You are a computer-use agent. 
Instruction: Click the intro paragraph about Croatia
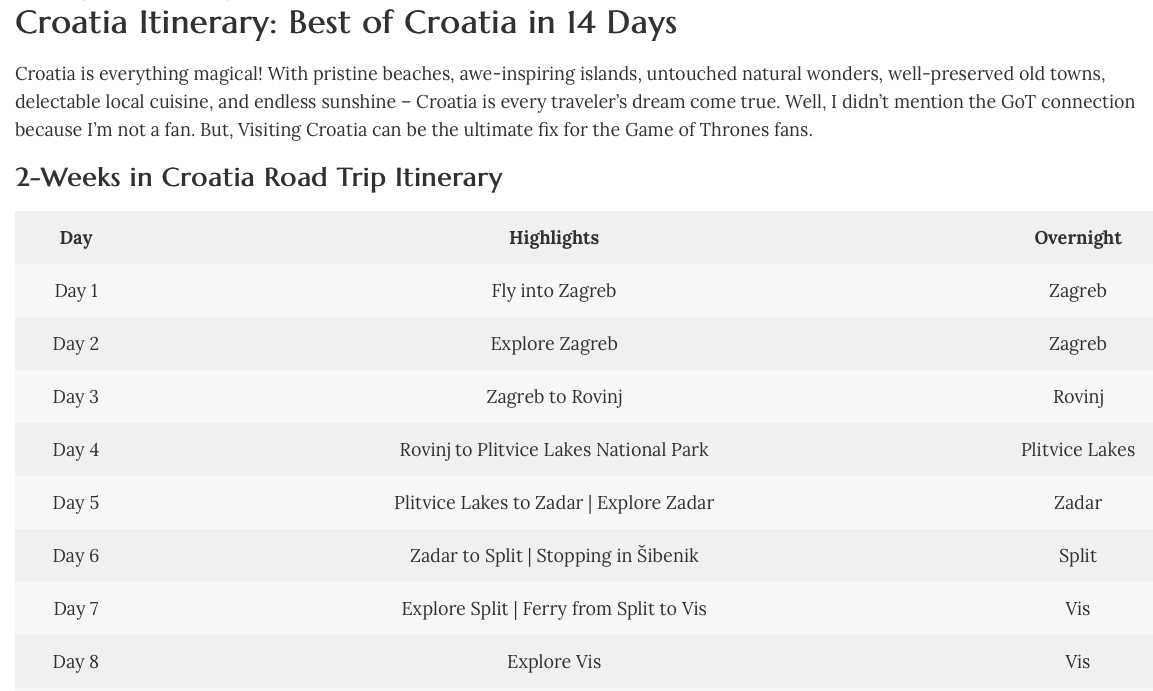tap(575, 101)
